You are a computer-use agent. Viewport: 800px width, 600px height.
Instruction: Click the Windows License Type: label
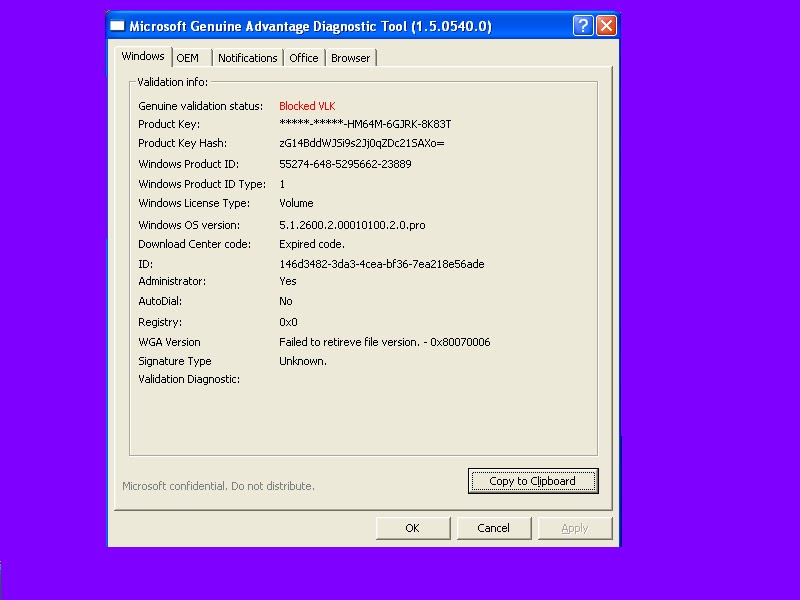click(194, 203)
